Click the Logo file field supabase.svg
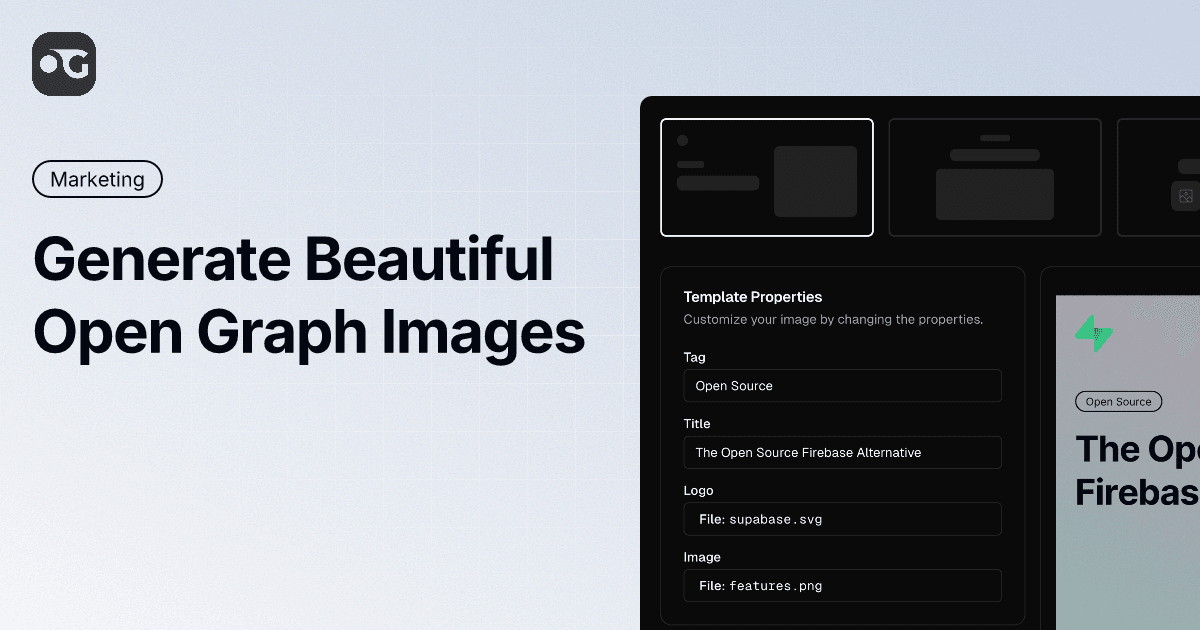1200x630 pixels. 842,519
